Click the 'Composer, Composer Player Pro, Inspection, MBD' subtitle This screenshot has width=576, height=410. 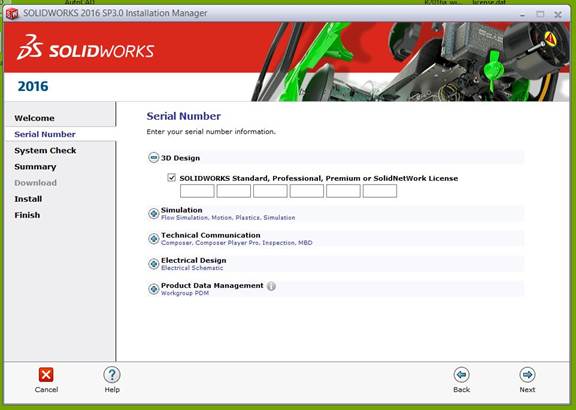[237, 243]
